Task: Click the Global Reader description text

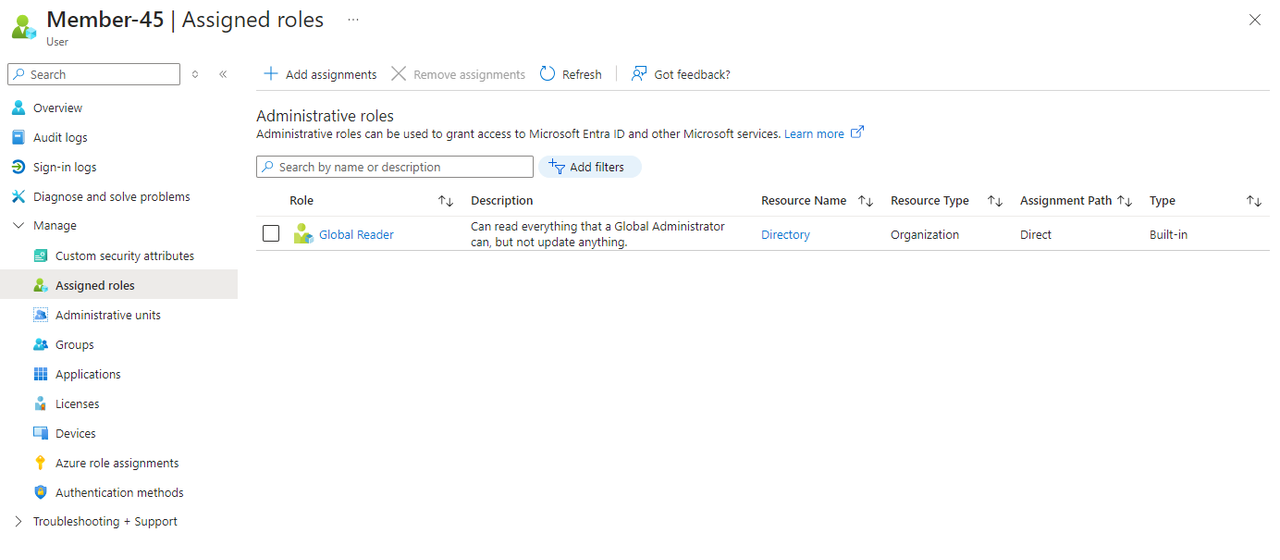Action: coord(598,234)
